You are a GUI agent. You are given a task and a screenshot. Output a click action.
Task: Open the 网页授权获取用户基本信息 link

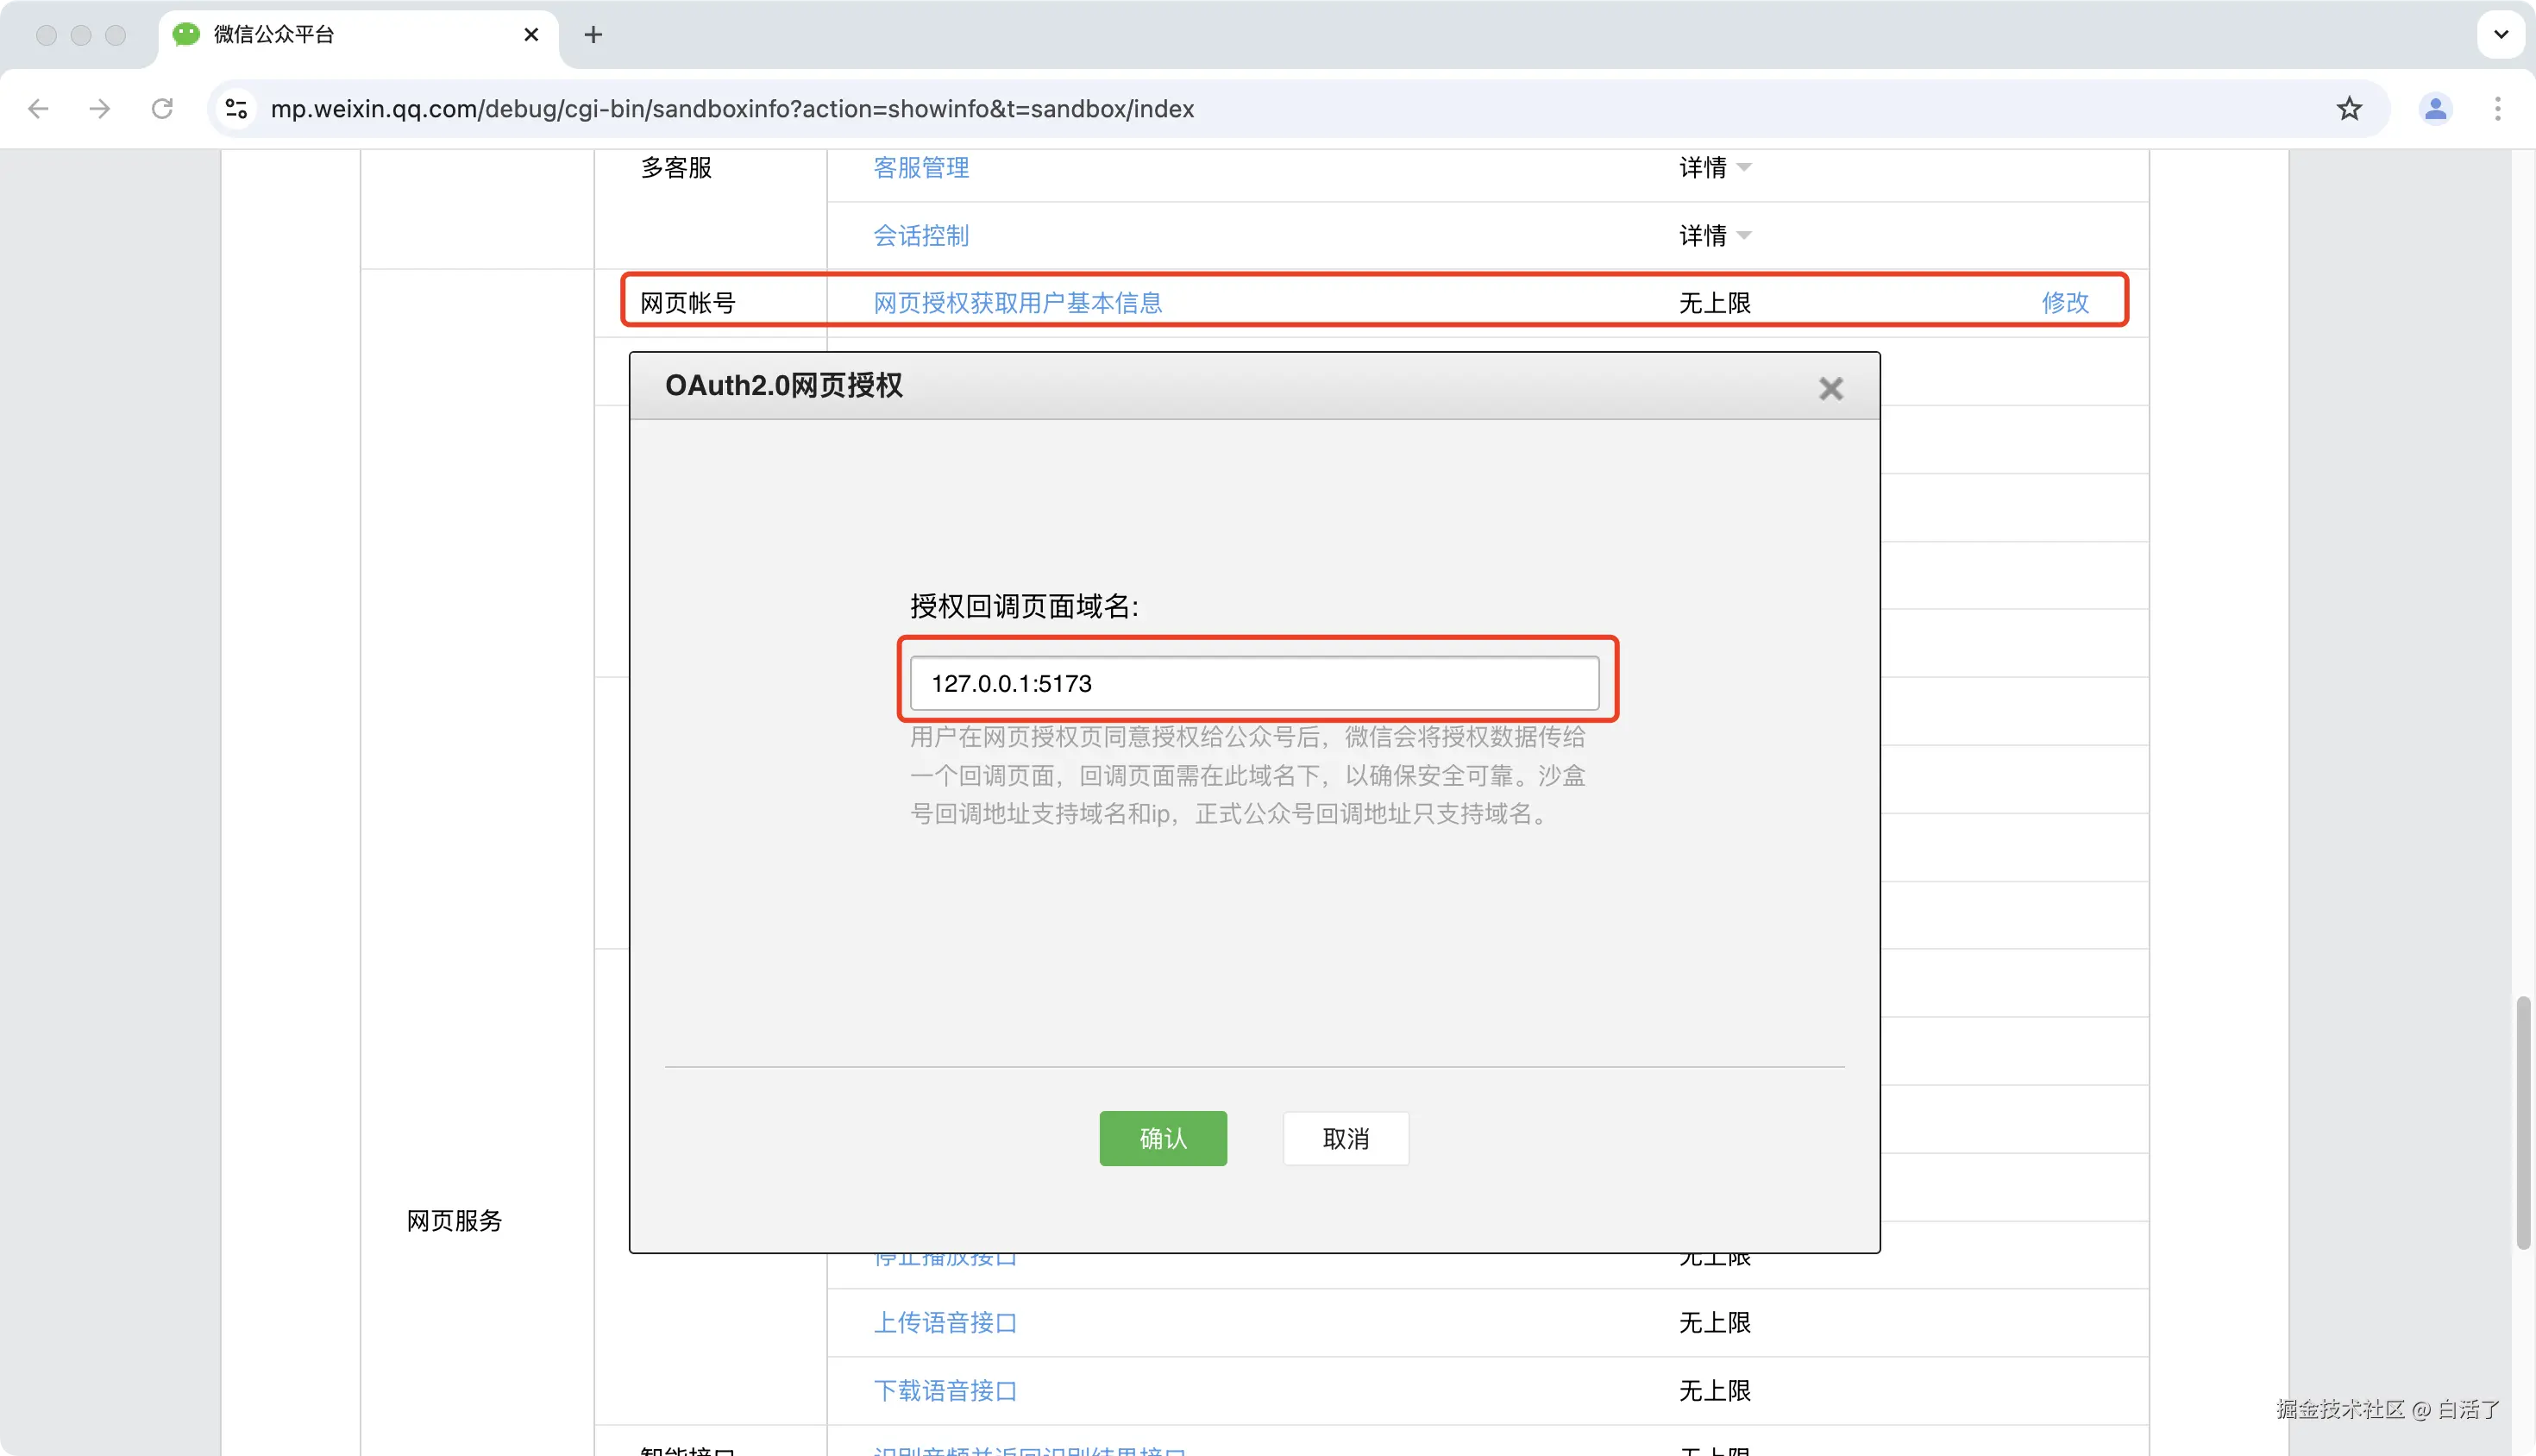click(x=1017, y=303)
